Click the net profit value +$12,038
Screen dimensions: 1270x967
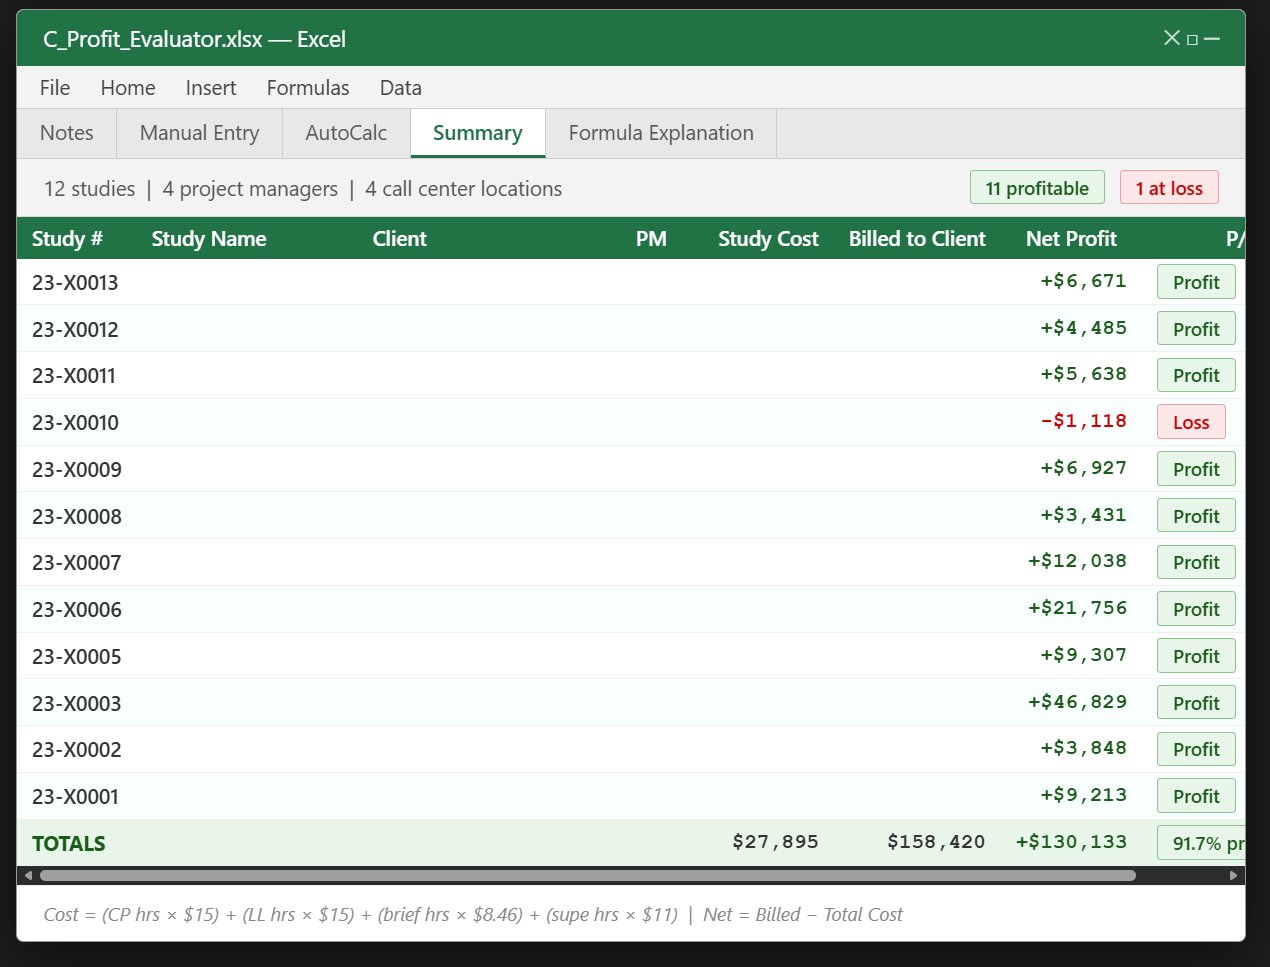tap(1077, 561)
